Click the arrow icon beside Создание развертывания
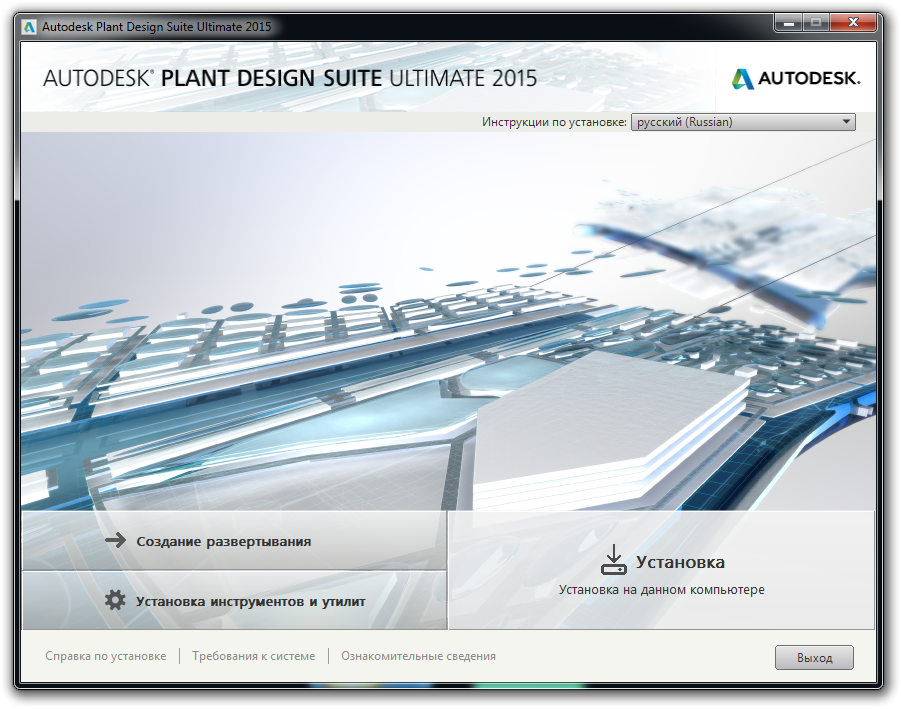This screenshot has height=709, width=901. coord(115,540)
